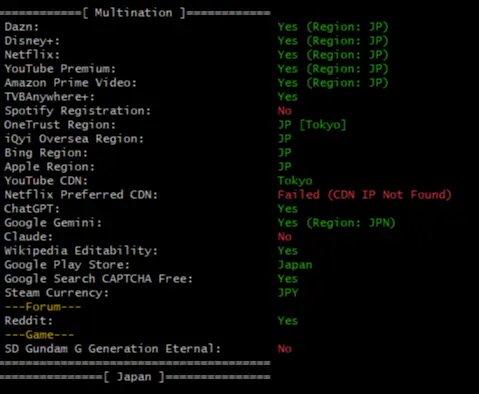The width and height of the screenshot is (479, 394).
Task: Select the 'Yes' value beside TVBAnywhere+
Action: pyautogui.click(x=288, y=97)
